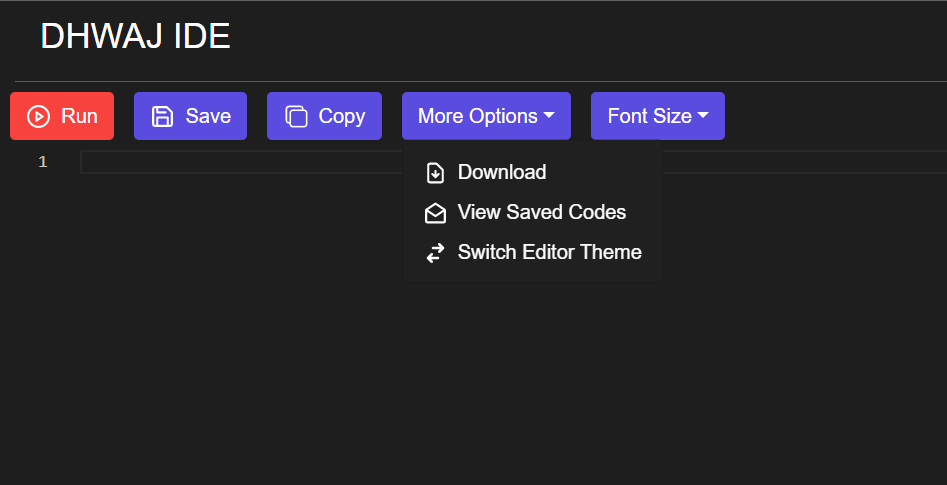Screen dimensions: 947x485
Task: Choose View Saved Codes
Action: (532, 213)
